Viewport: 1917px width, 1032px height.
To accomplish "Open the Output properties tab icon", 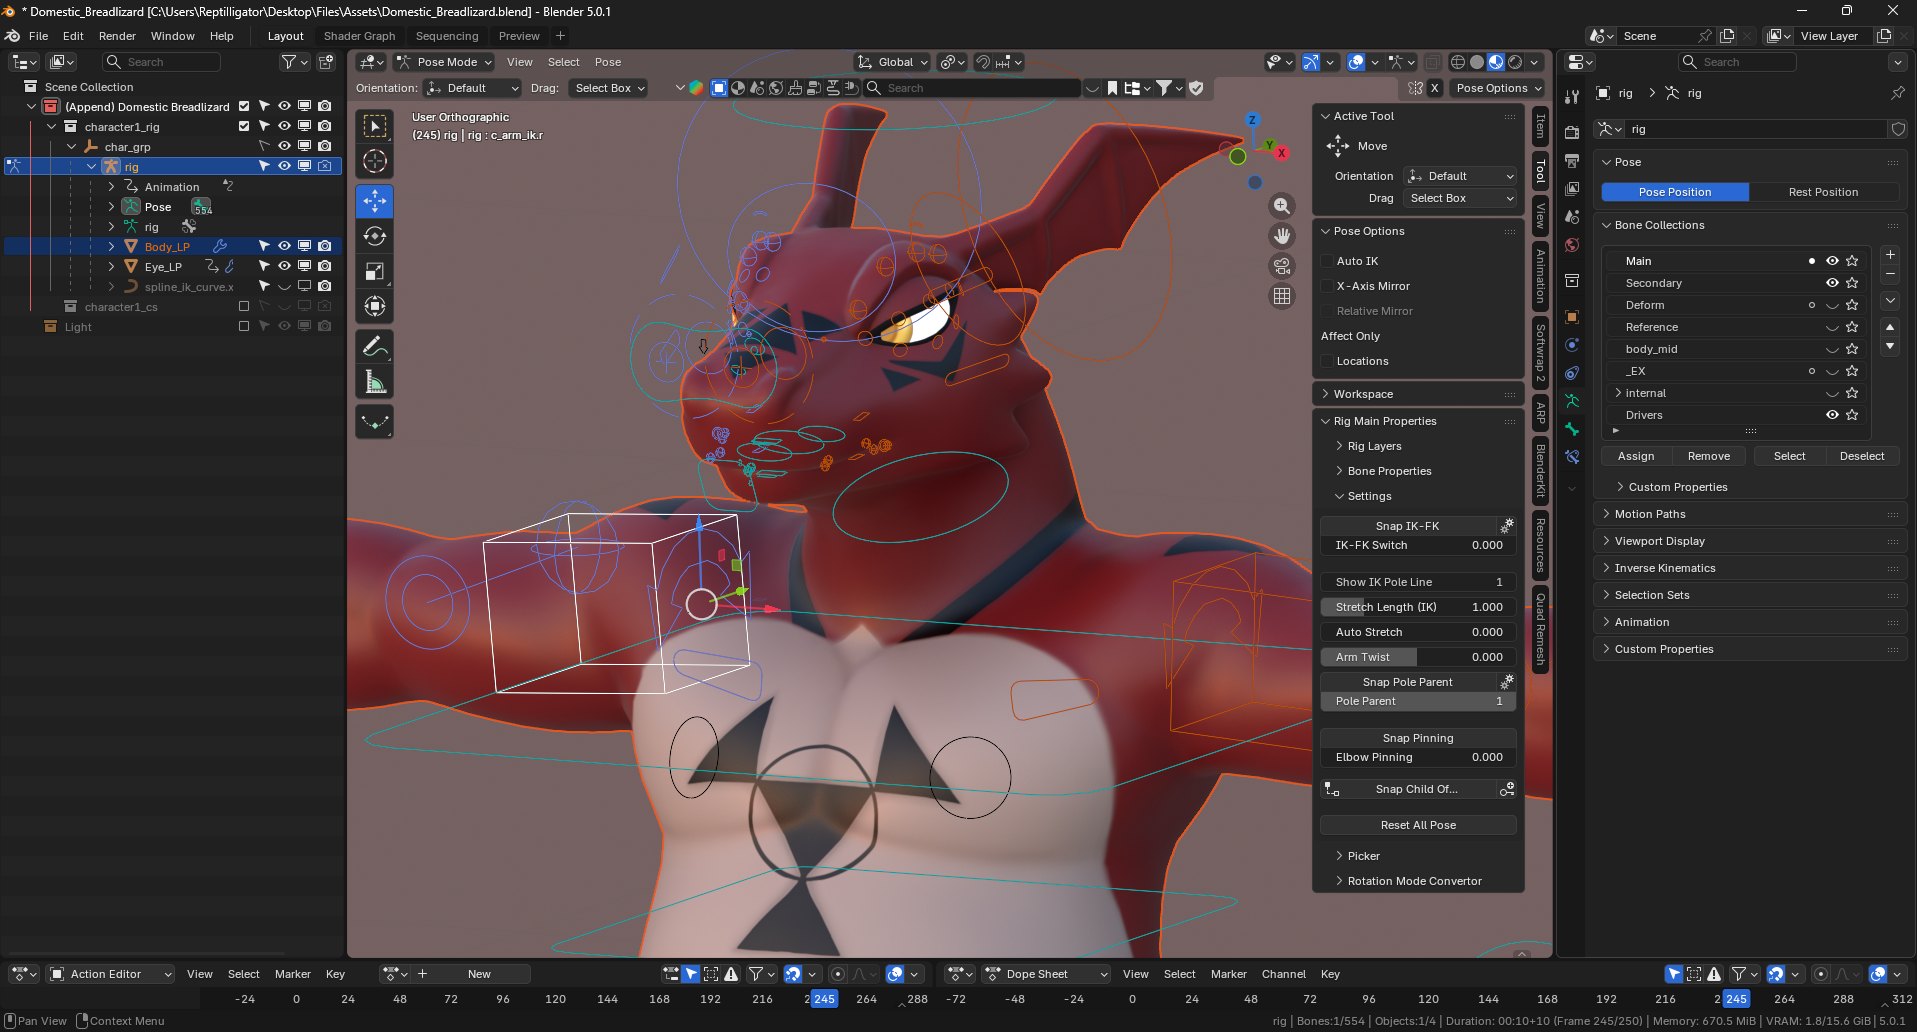I will click(1572, 160).
